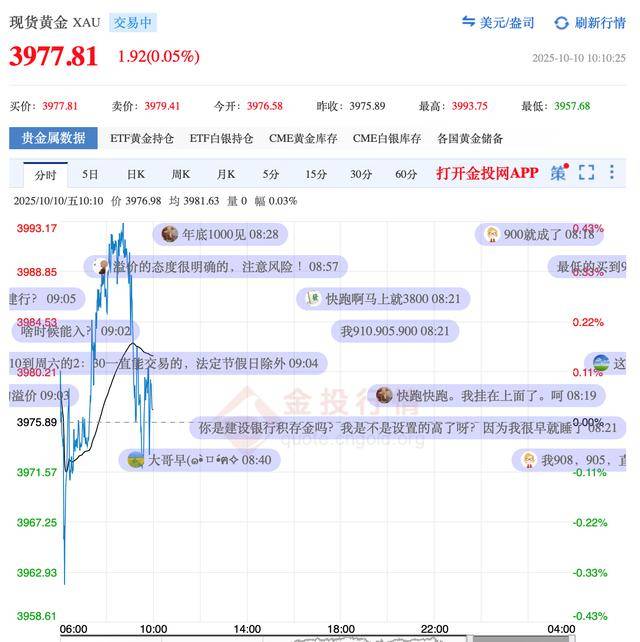Select the 周K chart period
Viewport: 640px width, 642px height.
(180, 174)
